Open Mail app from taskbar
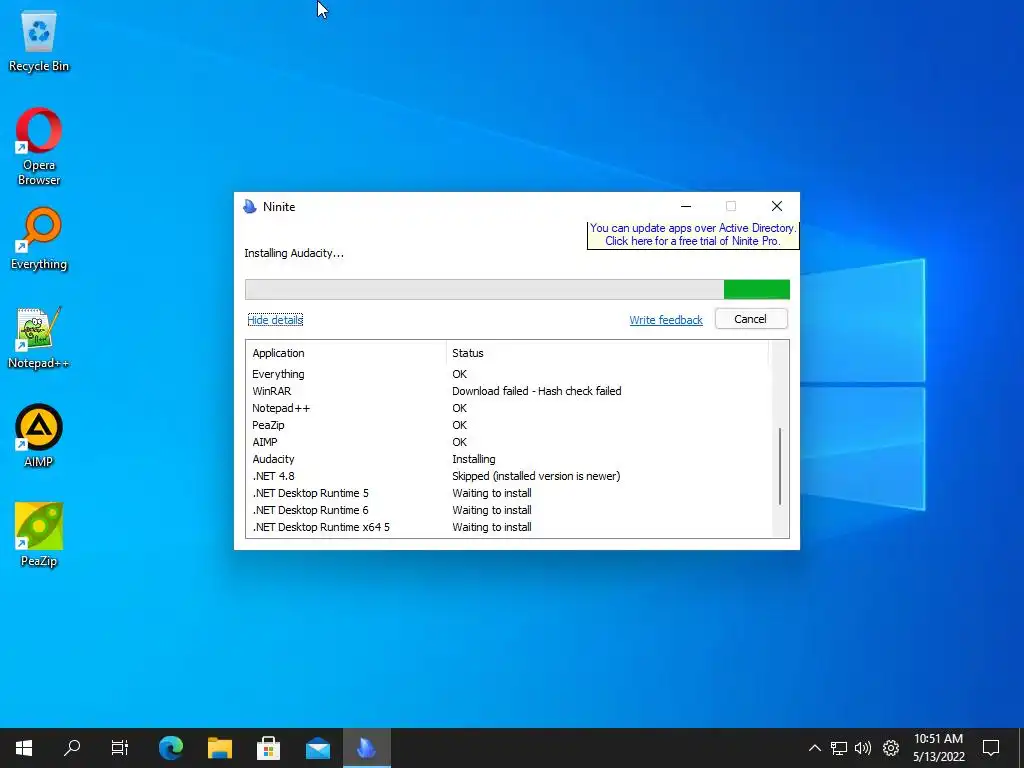The height and width of the screenshot is (768, 1024). pyautogui.click(x=317, y=748)
